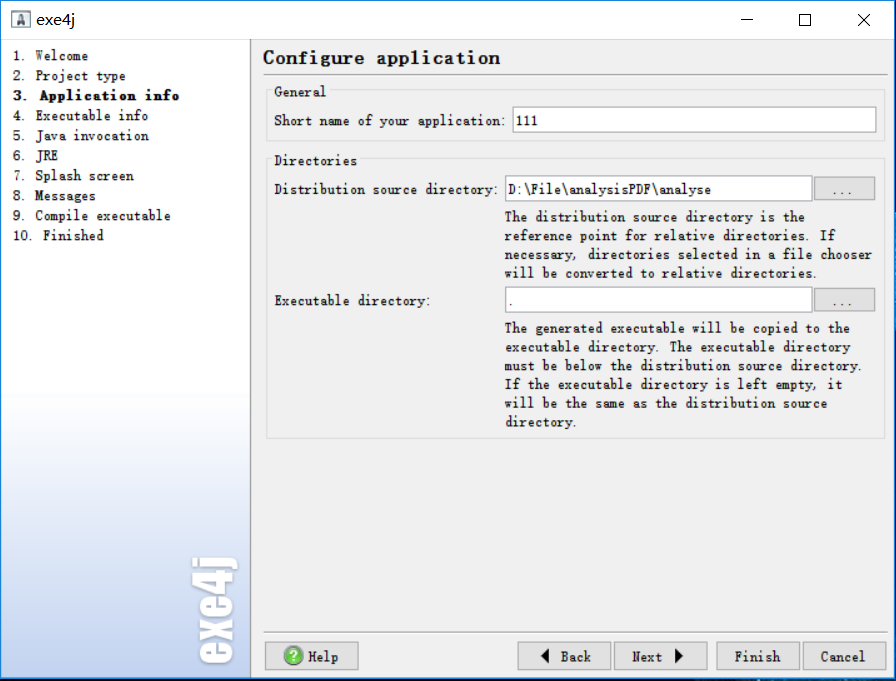Click the 'General' group label
The image size is (896, 681).
coord(300,91)
